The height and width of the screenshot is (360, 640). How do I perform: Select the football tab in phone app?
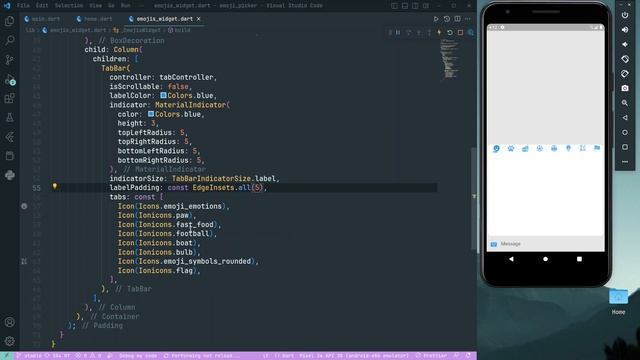[540, 149]
